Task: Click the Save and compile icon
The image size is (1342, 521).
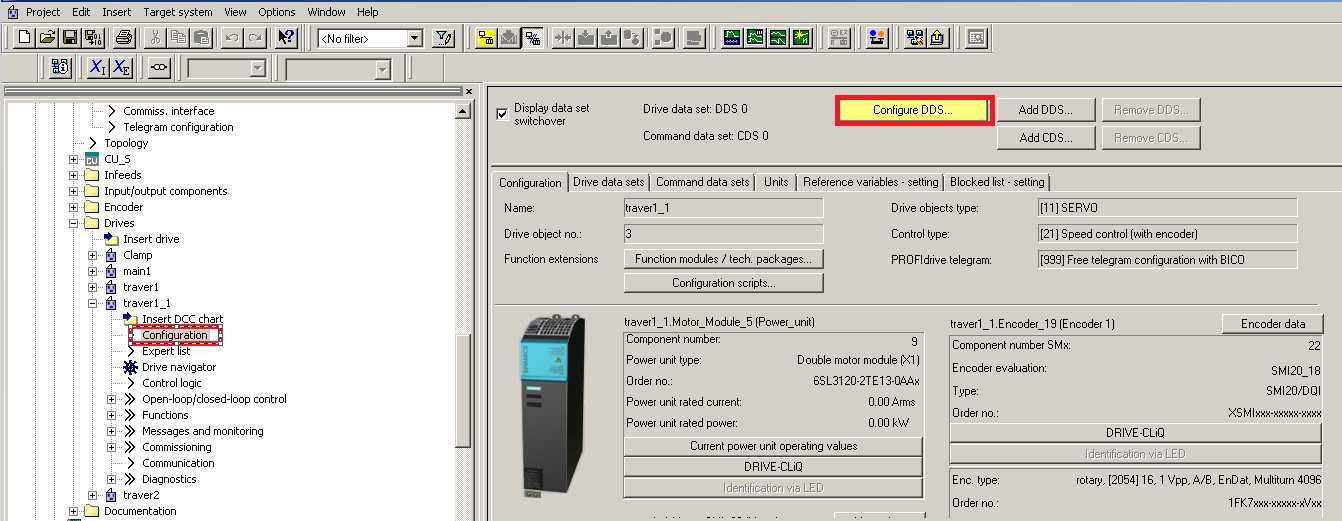Action: (x=93, y=38)
